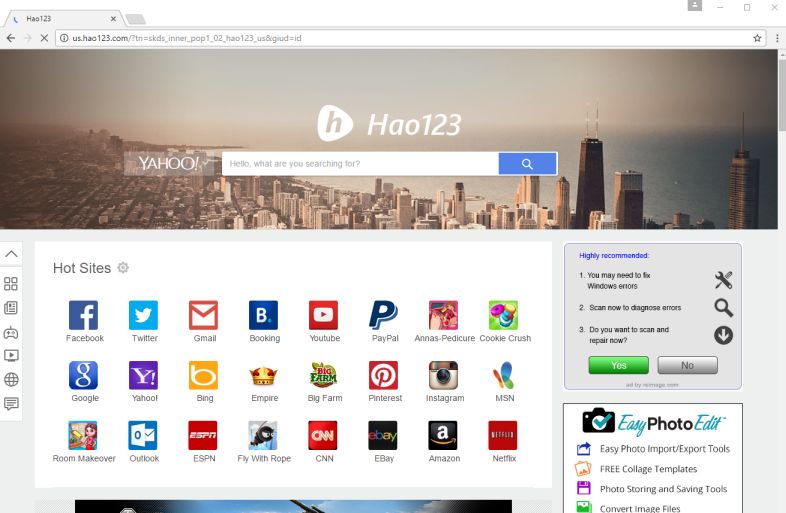Viewport: 786px width, 513px height.
Task: Open the sidebar games controller icon
Action: click(11, 332)
